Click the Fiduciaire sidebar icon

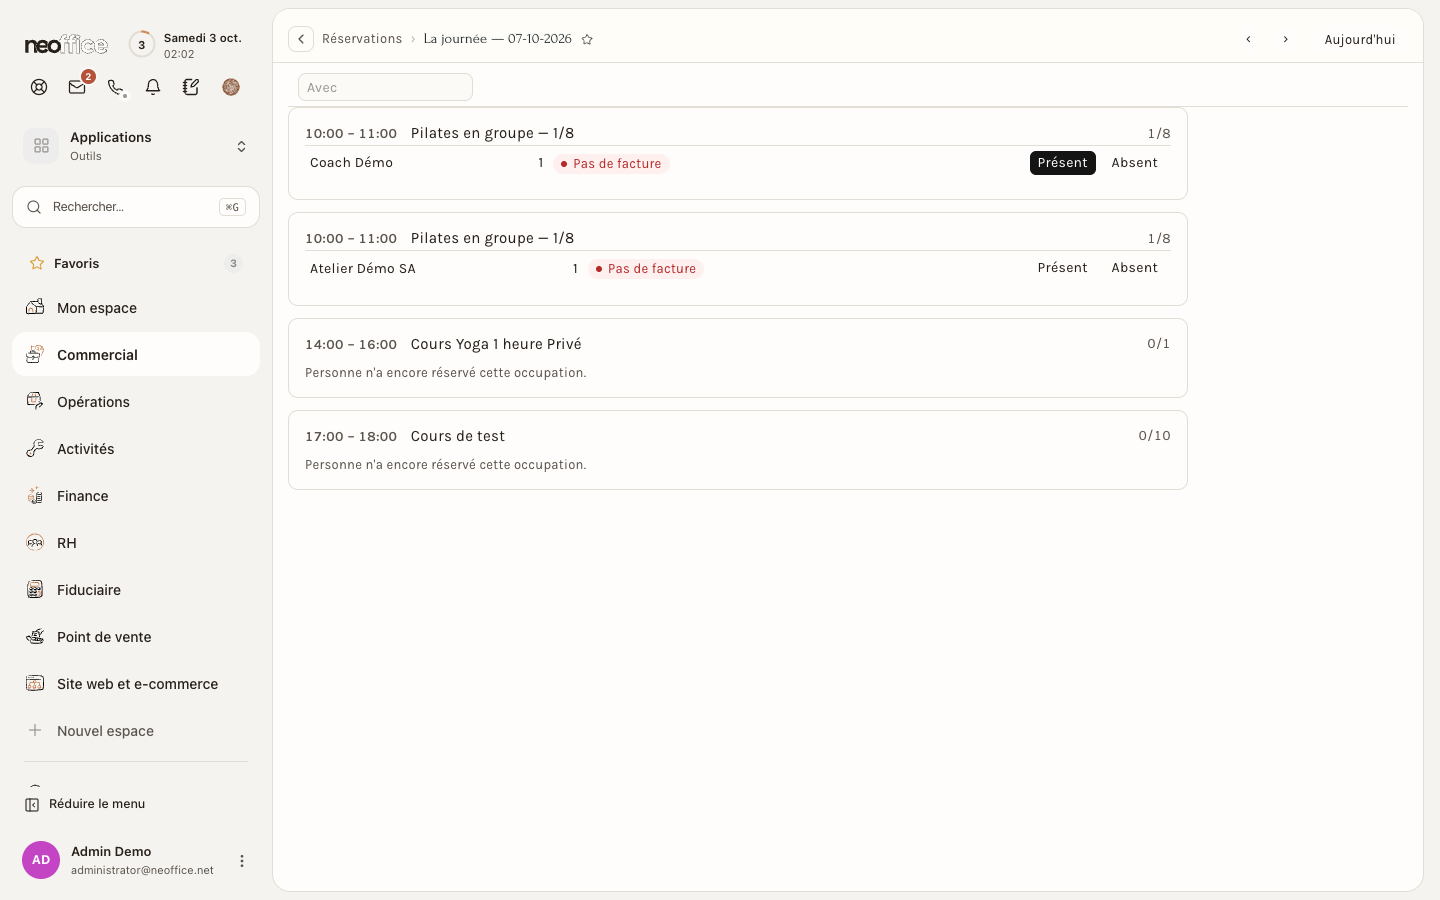point(35,589)
